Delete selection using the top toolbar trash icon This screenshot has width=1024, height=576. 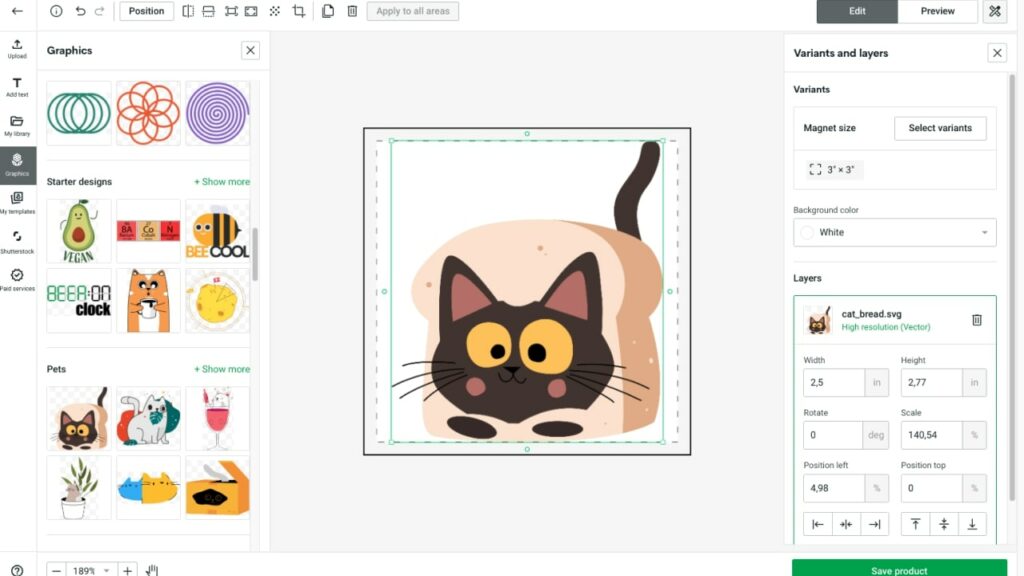[352, 11]
